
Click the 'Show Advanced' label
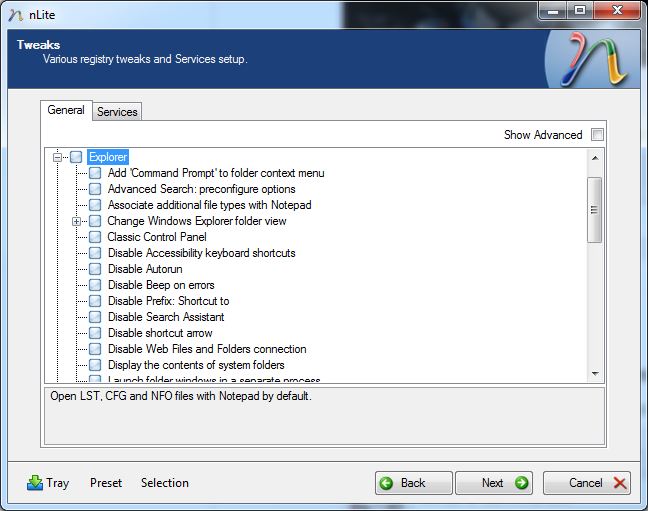click(x=543, y=135)
